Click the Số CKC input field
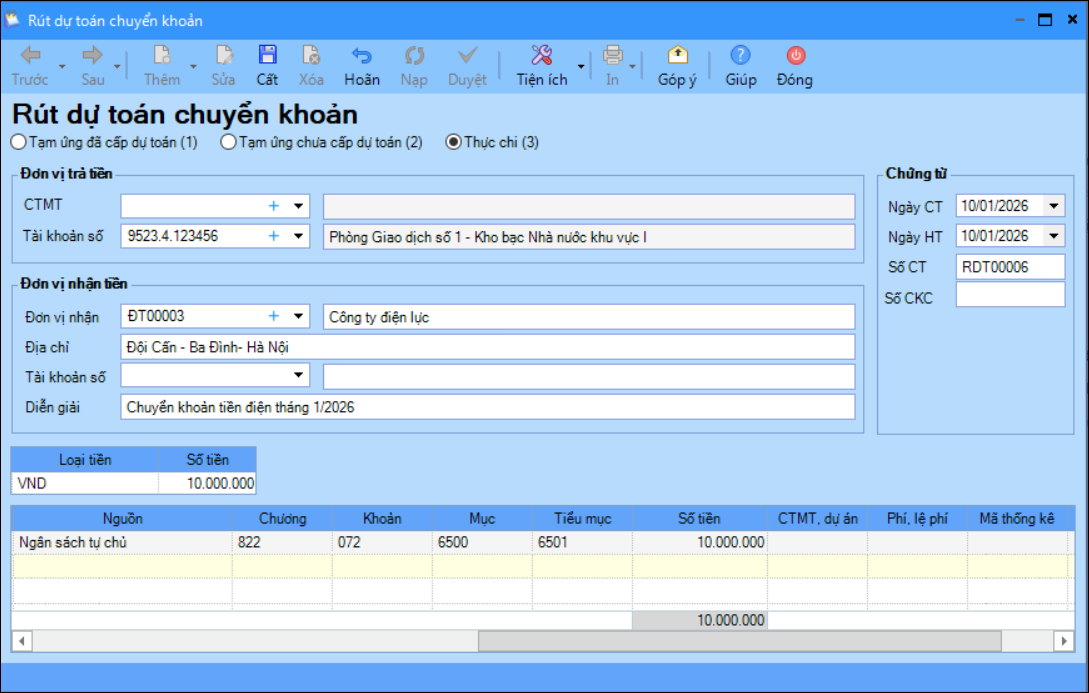Viewport: 1089px width, 693px height. pos(1010,295)
